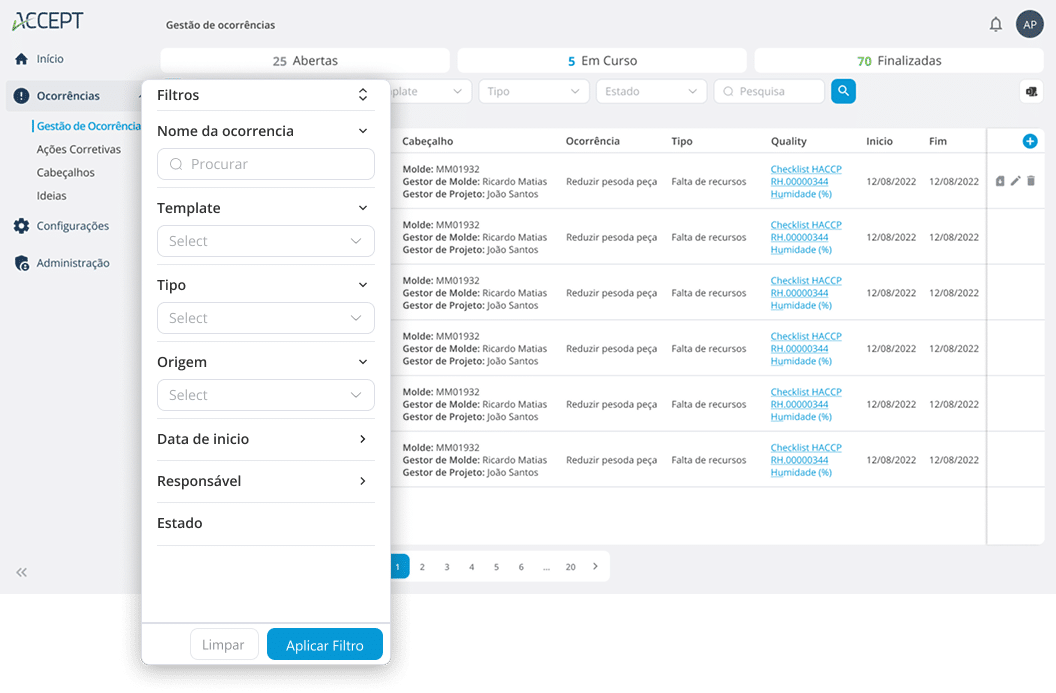Edit the first occurrence with the pencil icon
Screen dimensions: 1056x693
pos(1015,181)
